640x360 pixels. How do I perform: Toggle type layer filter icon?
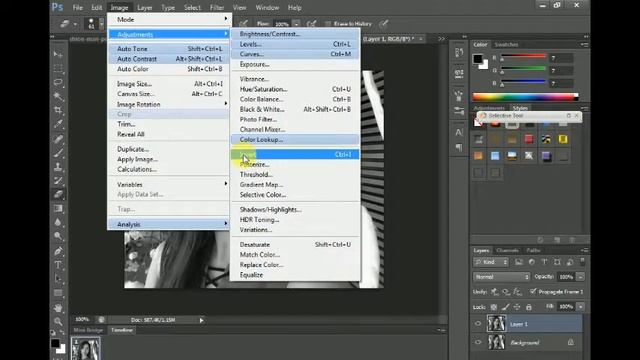(544, 262)
